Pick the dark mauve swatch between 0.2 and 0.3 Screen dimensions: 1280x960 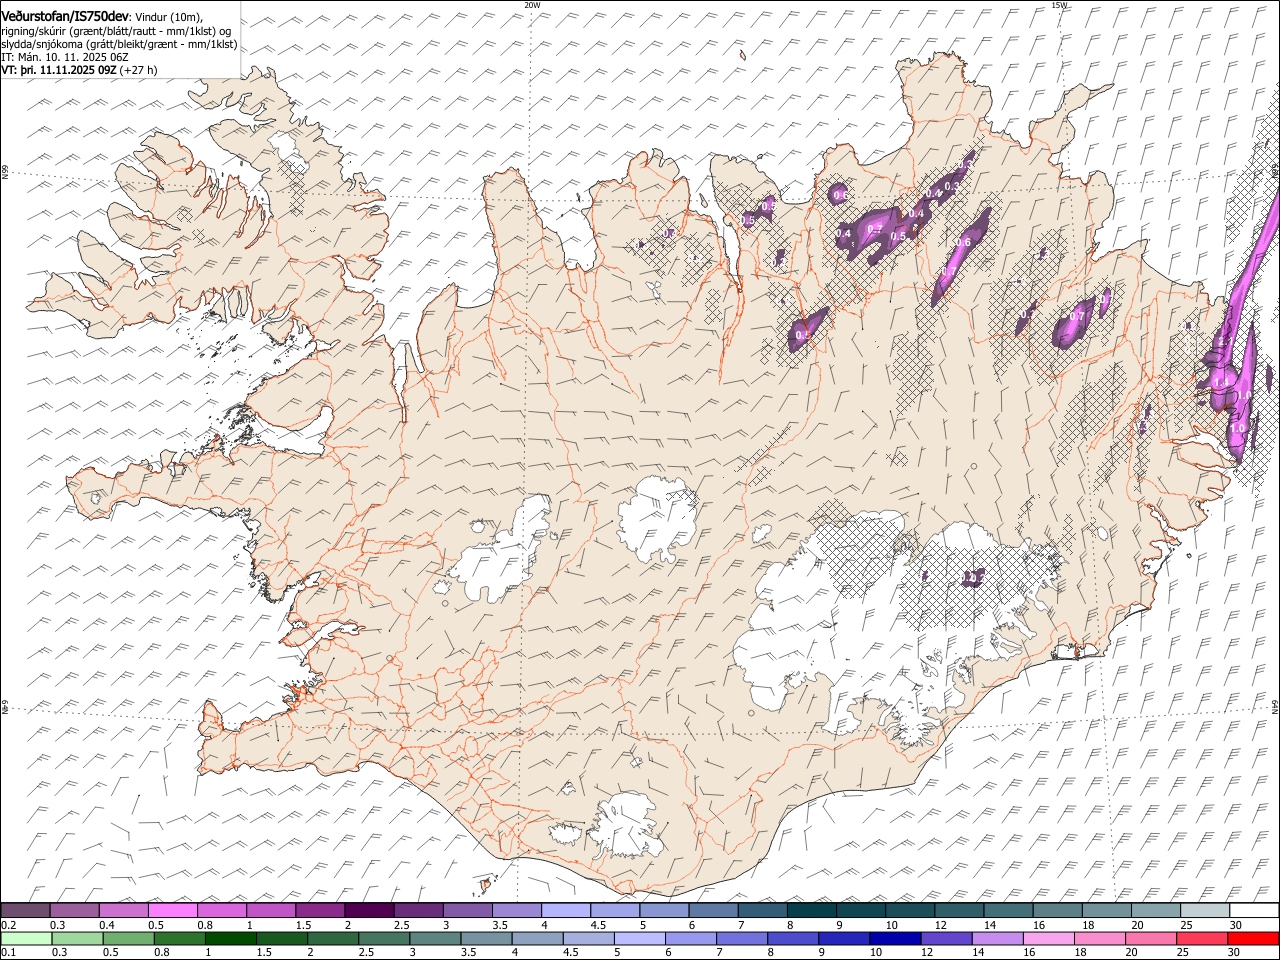point(26,910)
